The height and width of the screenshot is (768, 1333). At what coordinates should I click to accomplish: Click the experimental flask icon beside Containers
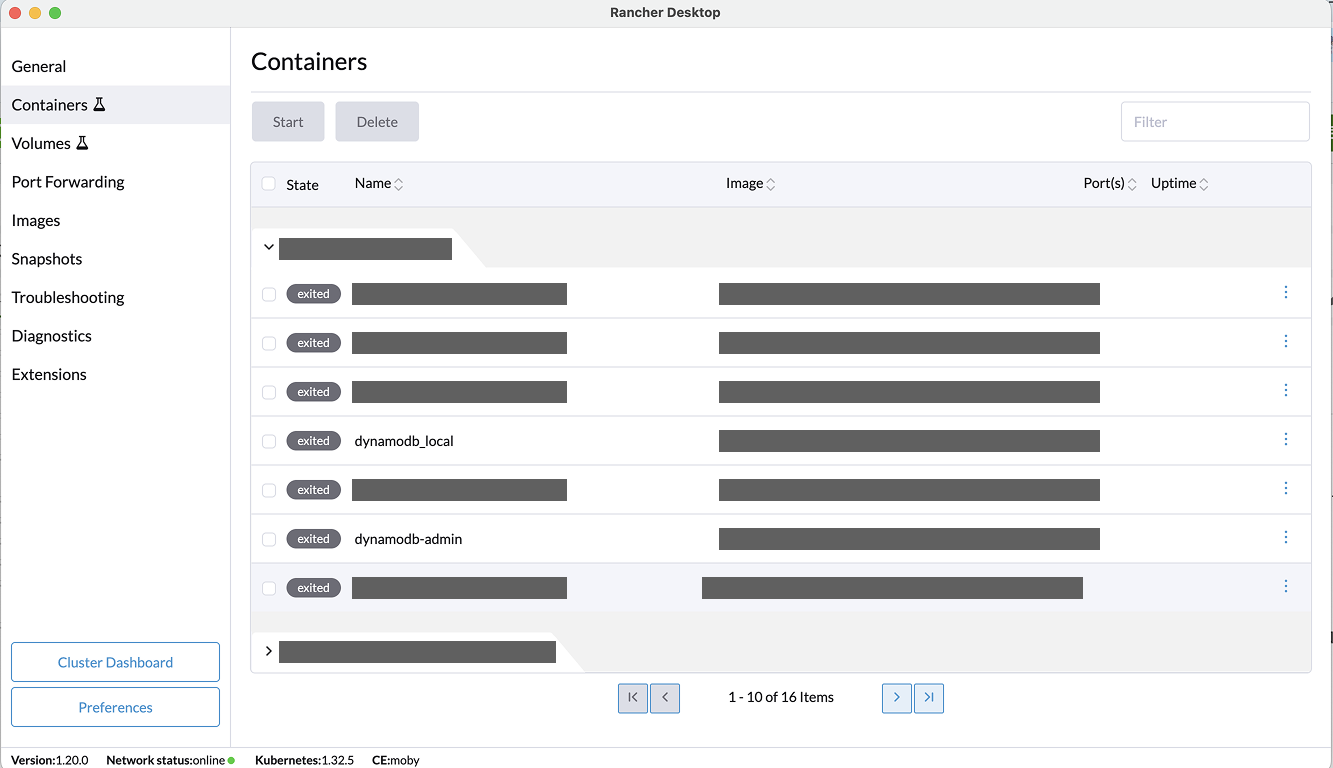click(x=99, y=104)
